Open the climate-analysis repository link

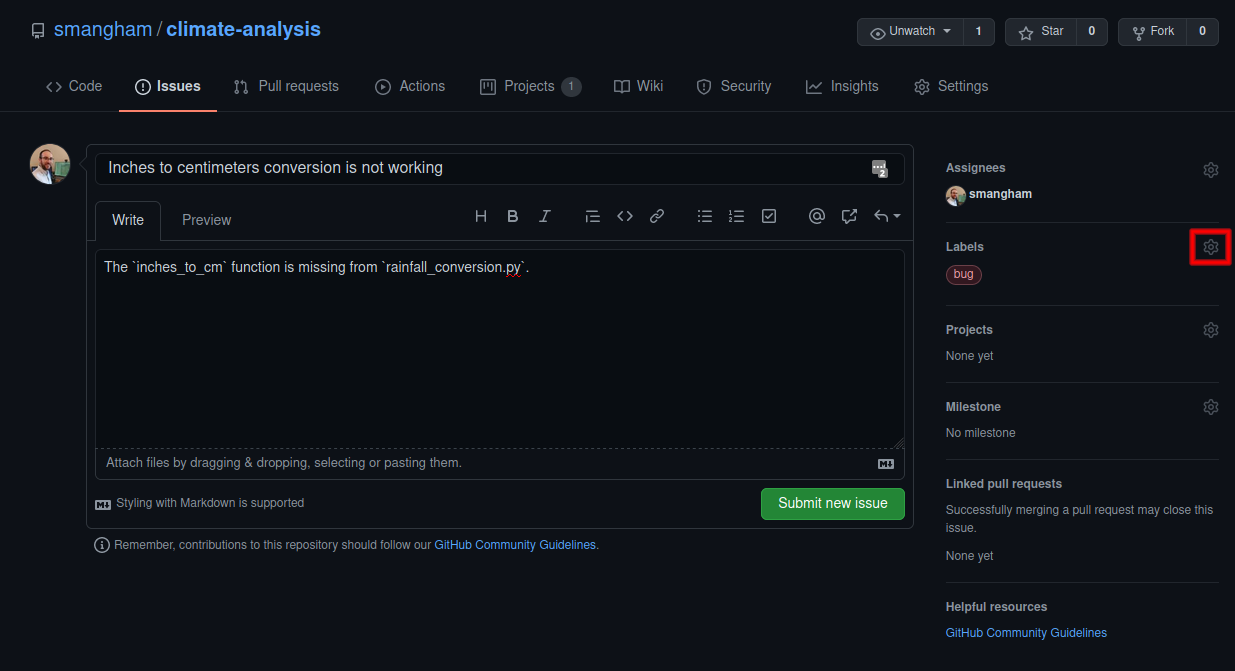coord(243,29)
